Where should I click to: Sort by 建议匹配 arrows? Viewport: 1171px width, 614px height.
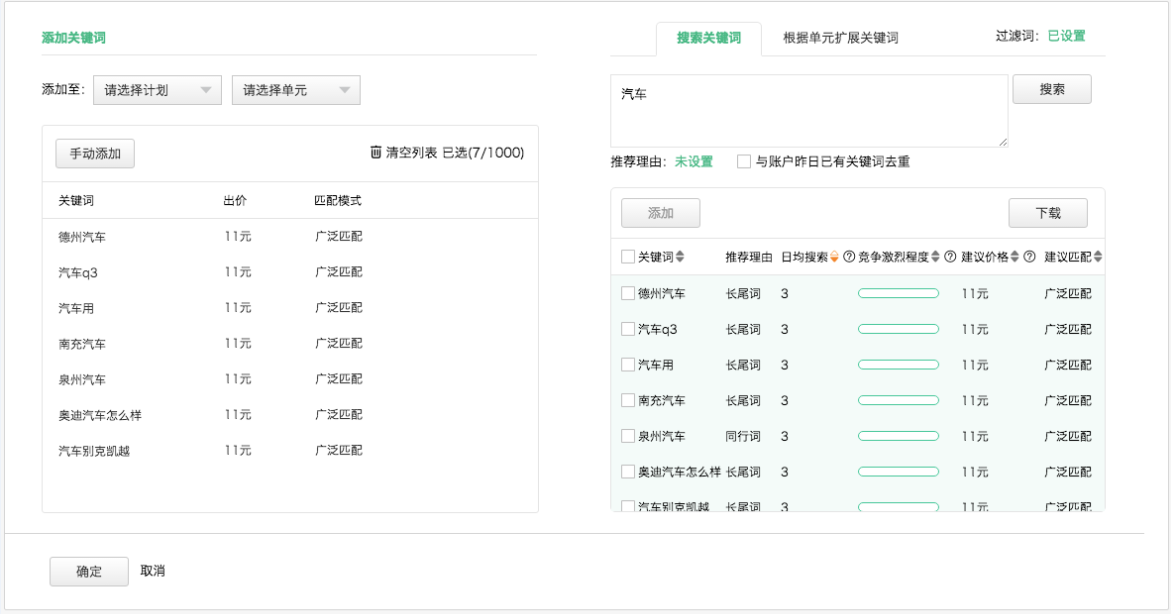(1098, 257)
